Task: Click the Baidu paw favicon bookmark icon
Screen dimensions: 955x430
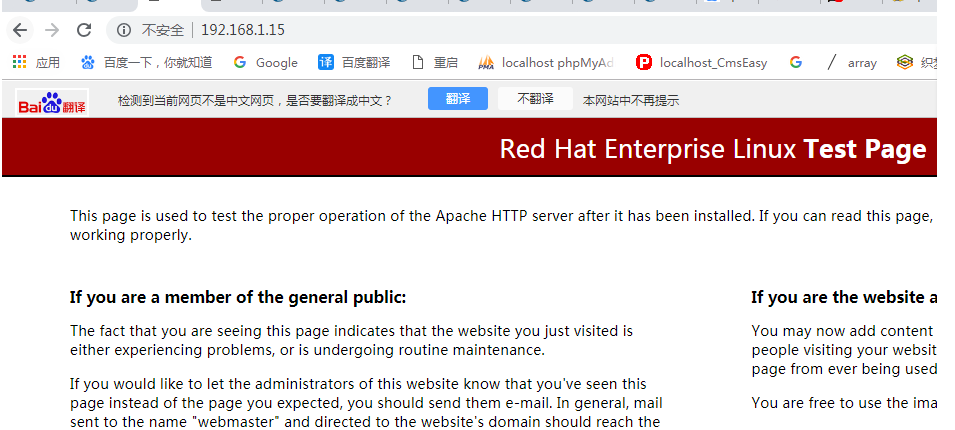Action: tap(88, 62)
